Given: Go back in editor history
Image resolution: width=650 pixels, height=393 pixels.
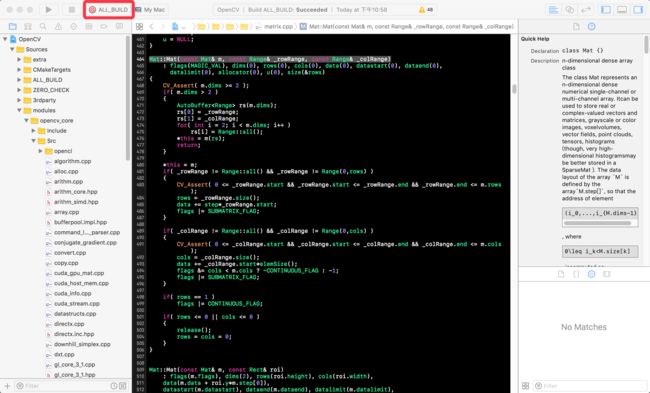Looking at the screenshot, I should [x=152, y=27].
